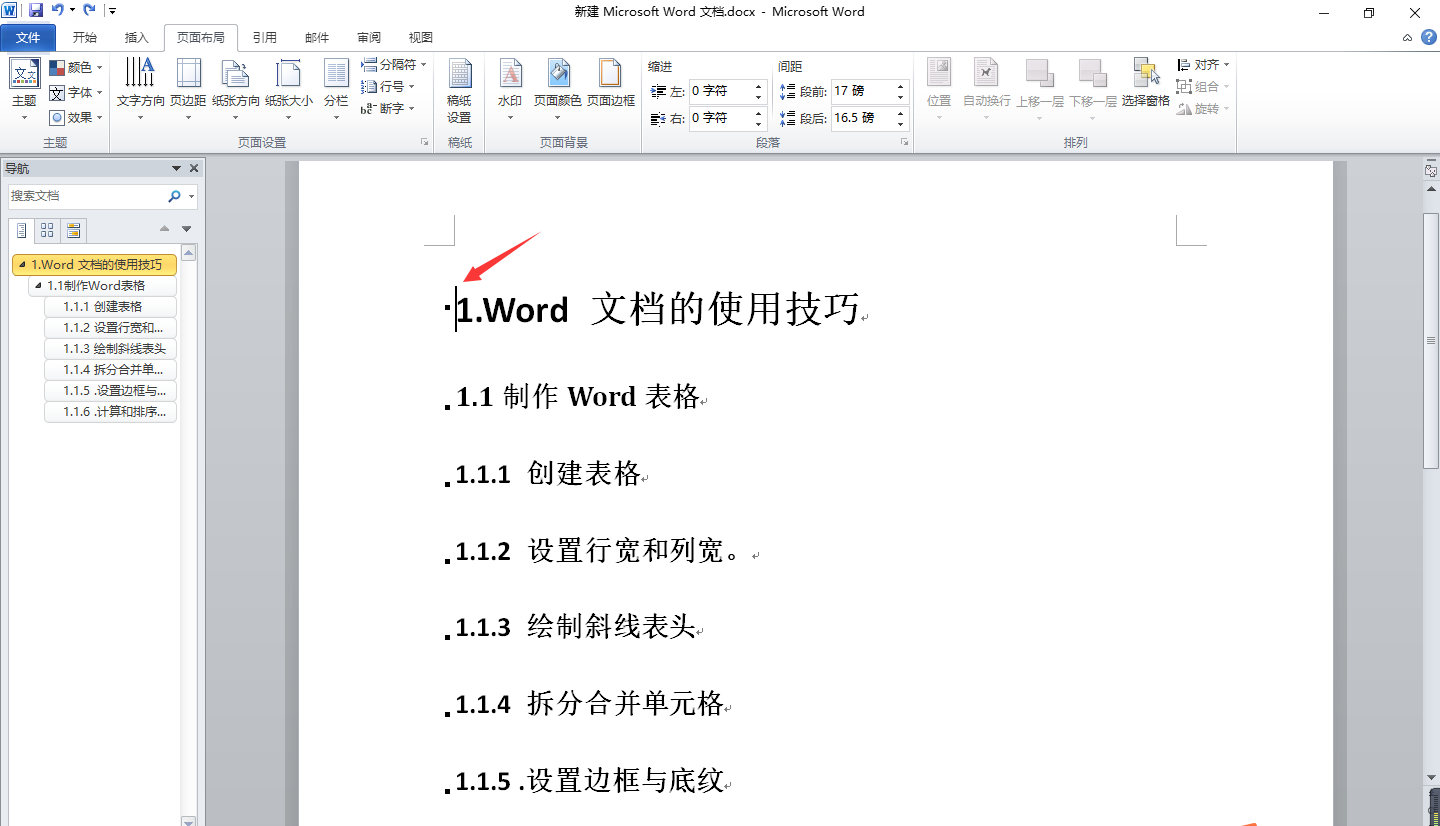Open Orientation (纸张方向) options

(236, 90)
